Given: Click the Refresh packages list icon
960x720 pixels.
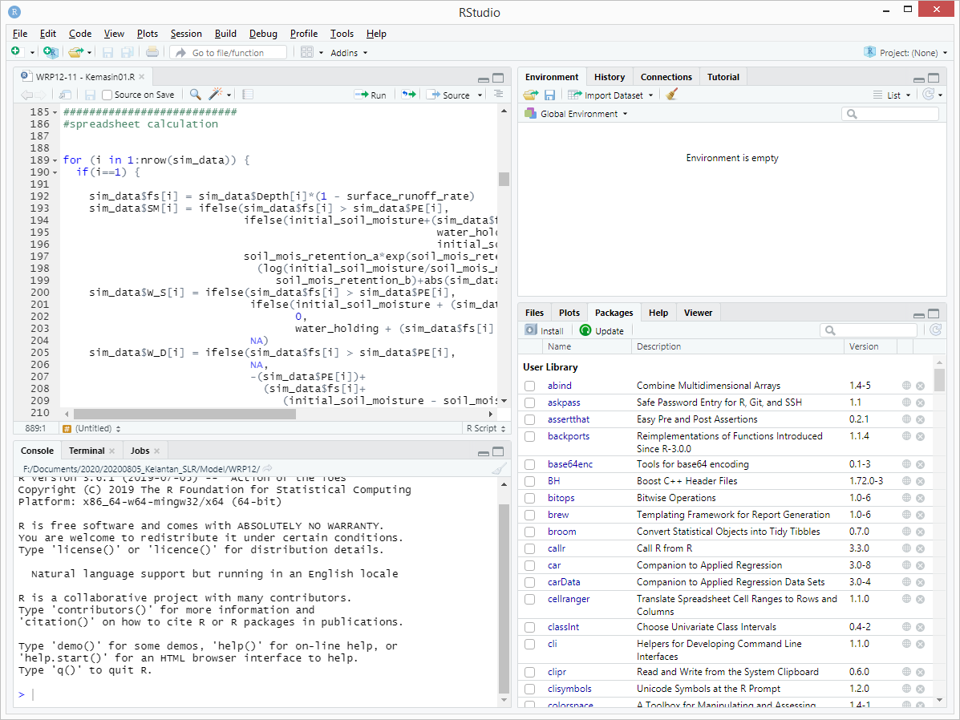Looking at the screenshot, I should (936, 330).
